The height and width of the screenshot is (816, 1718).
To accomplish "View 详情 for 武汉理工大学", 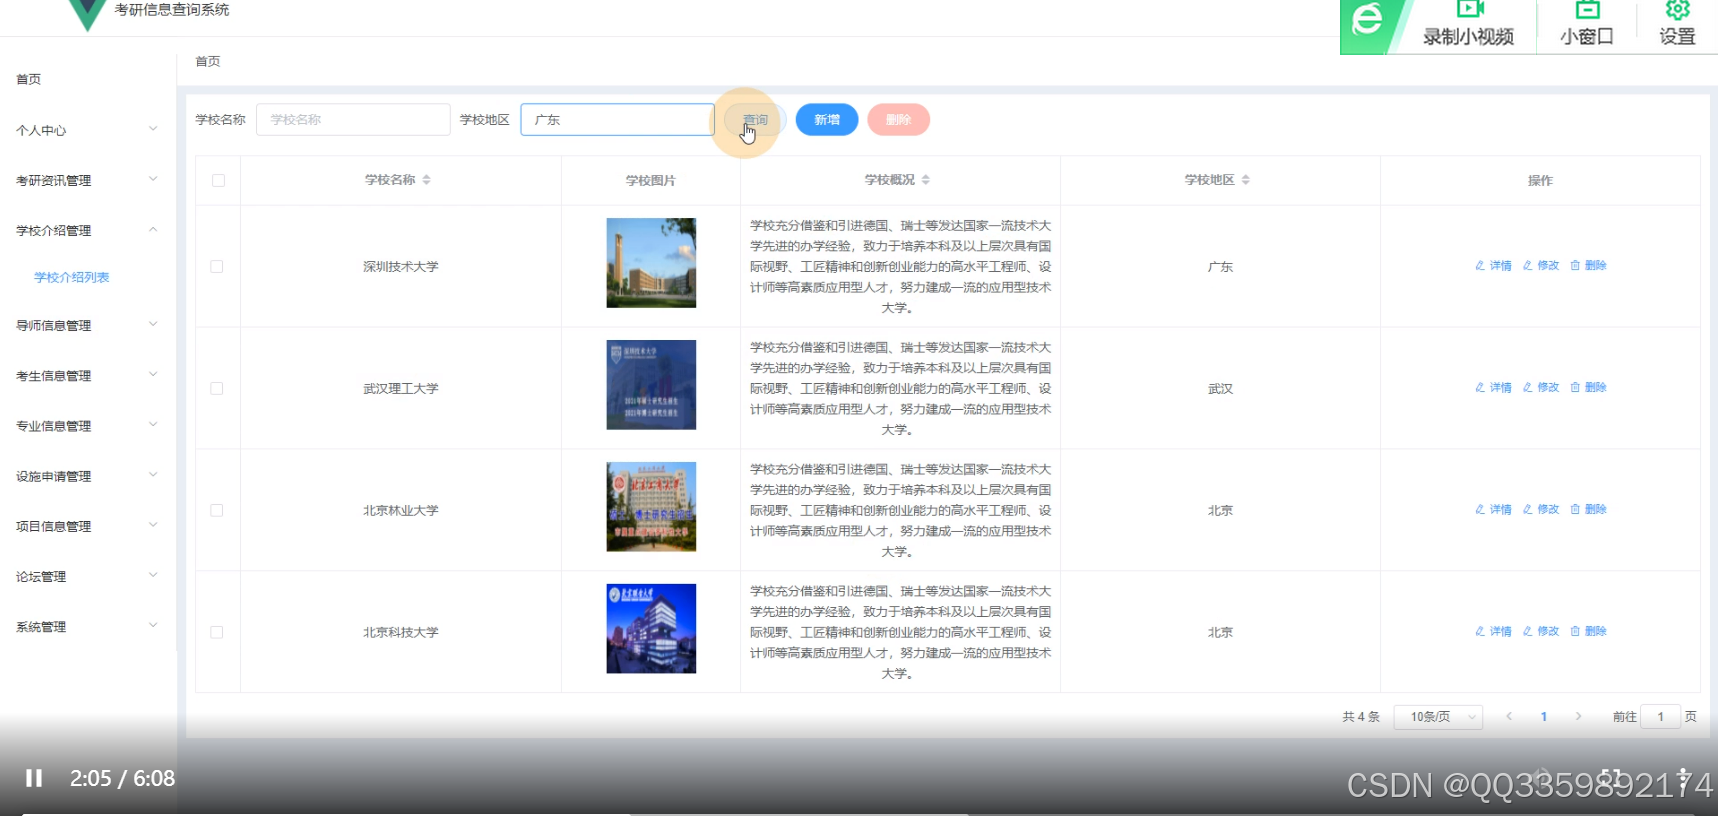I will pos(1493,388).
